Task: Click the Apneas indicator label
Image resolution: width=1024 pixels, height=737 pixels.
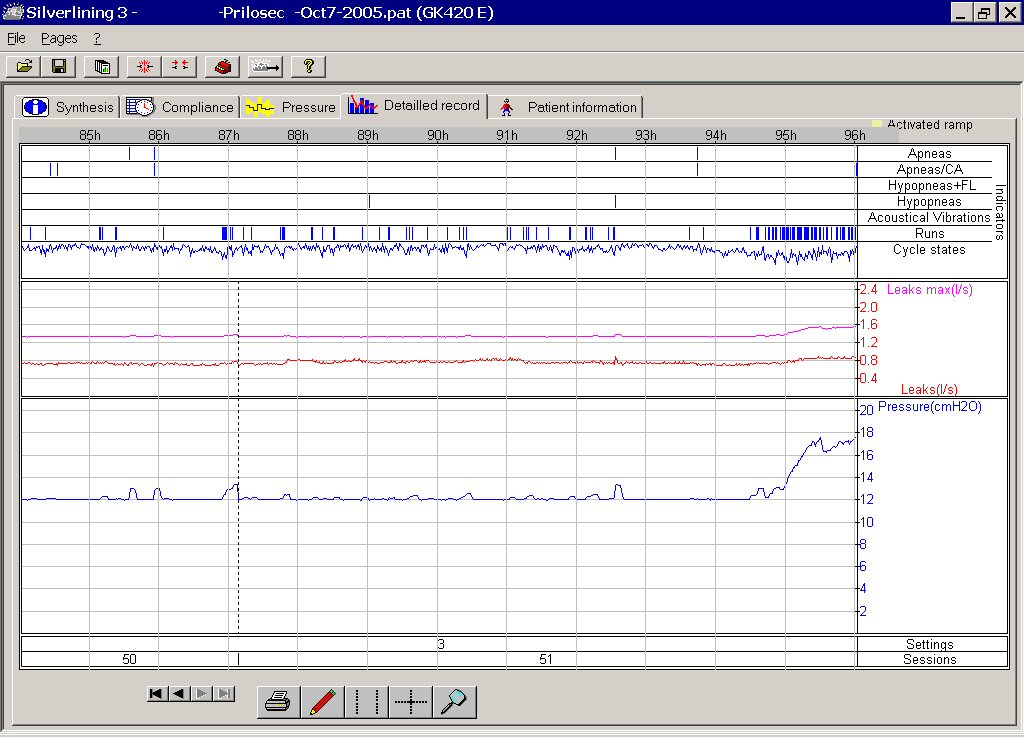Action: pos(929,153)
